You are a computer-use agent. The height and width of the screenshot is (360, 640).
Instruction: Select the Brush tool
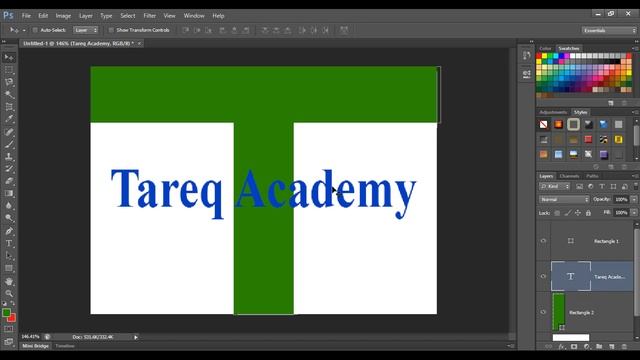(9, 144)
